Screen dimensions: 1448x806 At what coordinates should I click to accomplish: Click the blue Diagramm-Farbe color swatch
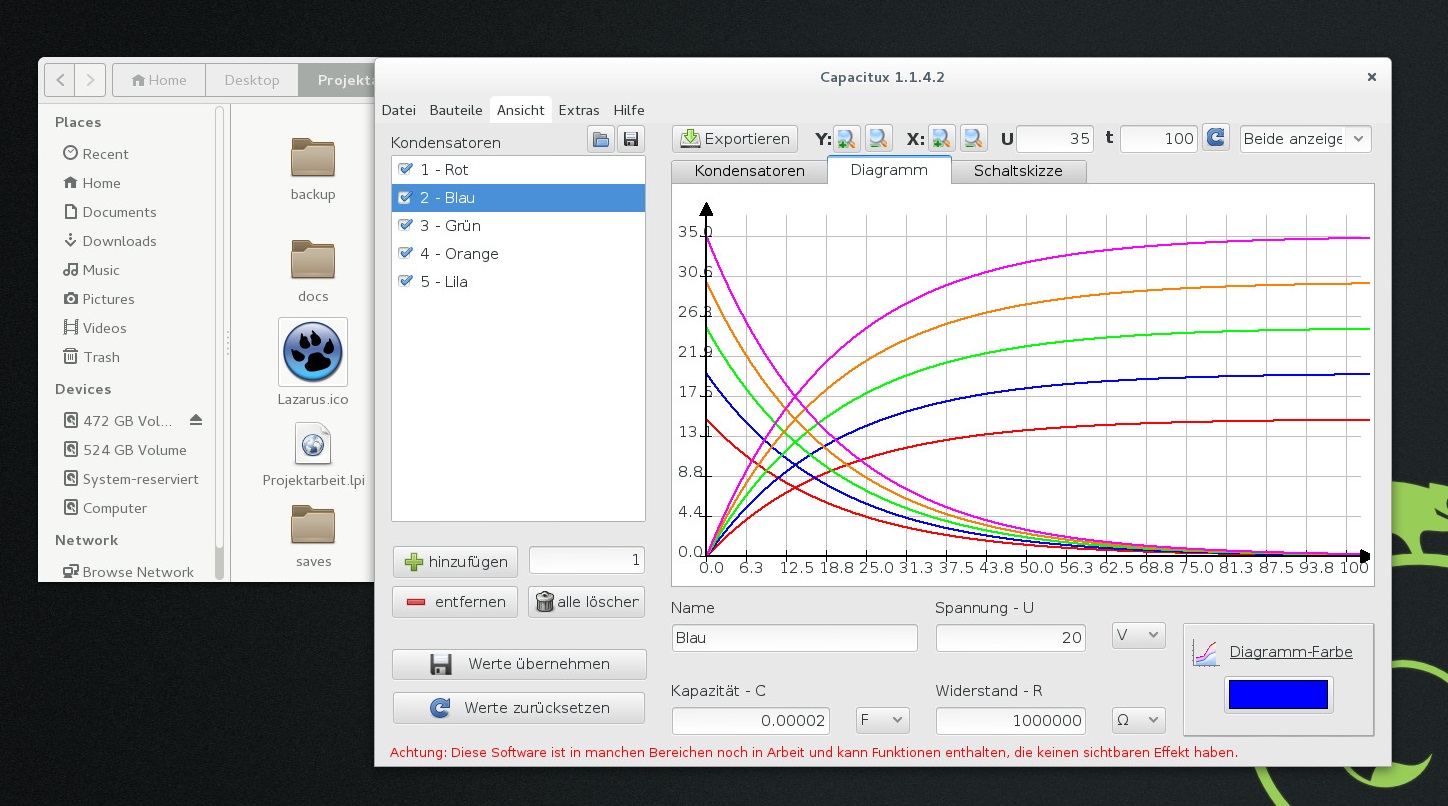1278,694
